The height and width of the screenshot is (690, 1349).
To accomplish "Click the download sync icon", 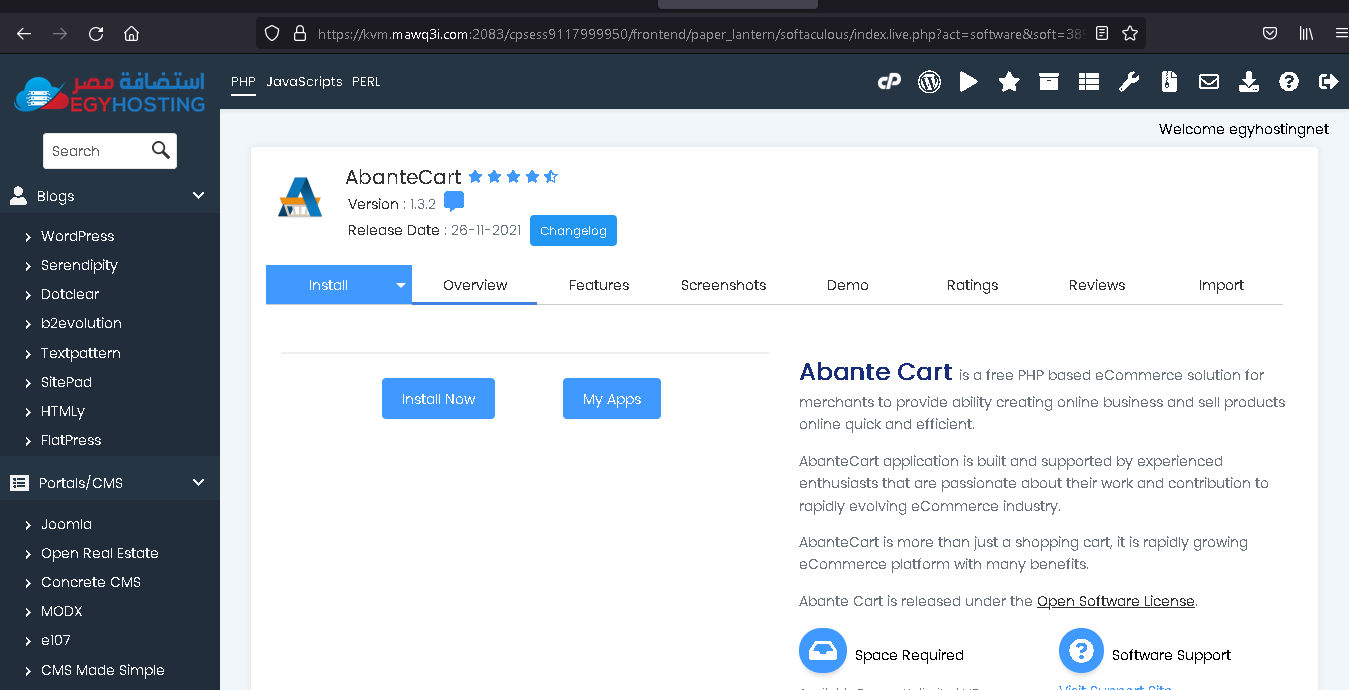I will click(x=1249, y=82).
